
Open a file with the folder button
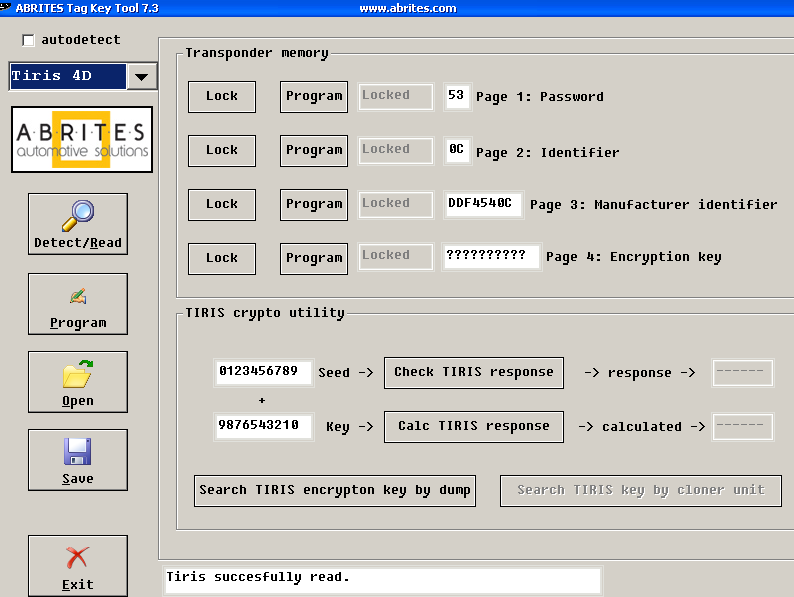tap(78, 382)
